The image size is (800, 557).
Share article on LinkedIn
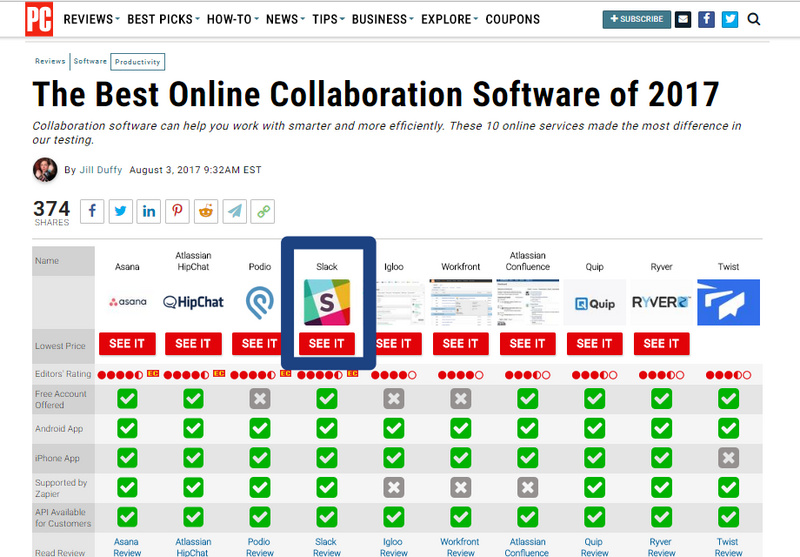pyautogui.click(x=148, y=211)
